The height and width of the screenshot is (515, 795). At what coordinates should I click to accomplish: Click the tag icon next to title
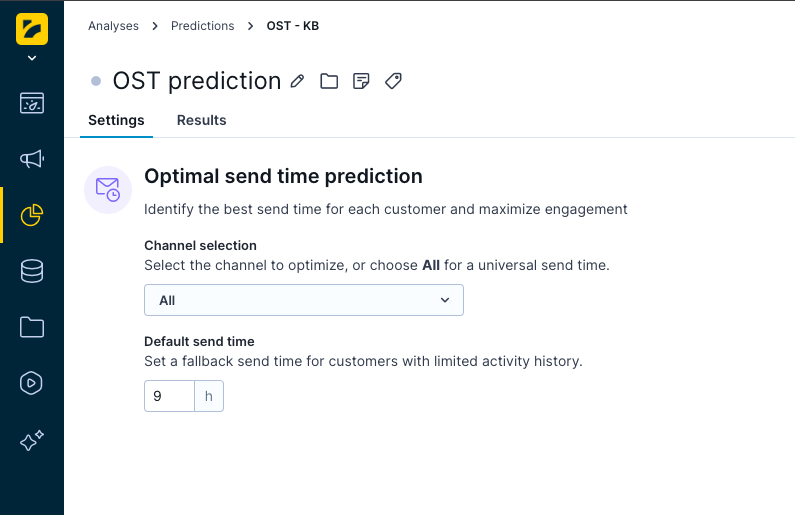click(393, 81)
